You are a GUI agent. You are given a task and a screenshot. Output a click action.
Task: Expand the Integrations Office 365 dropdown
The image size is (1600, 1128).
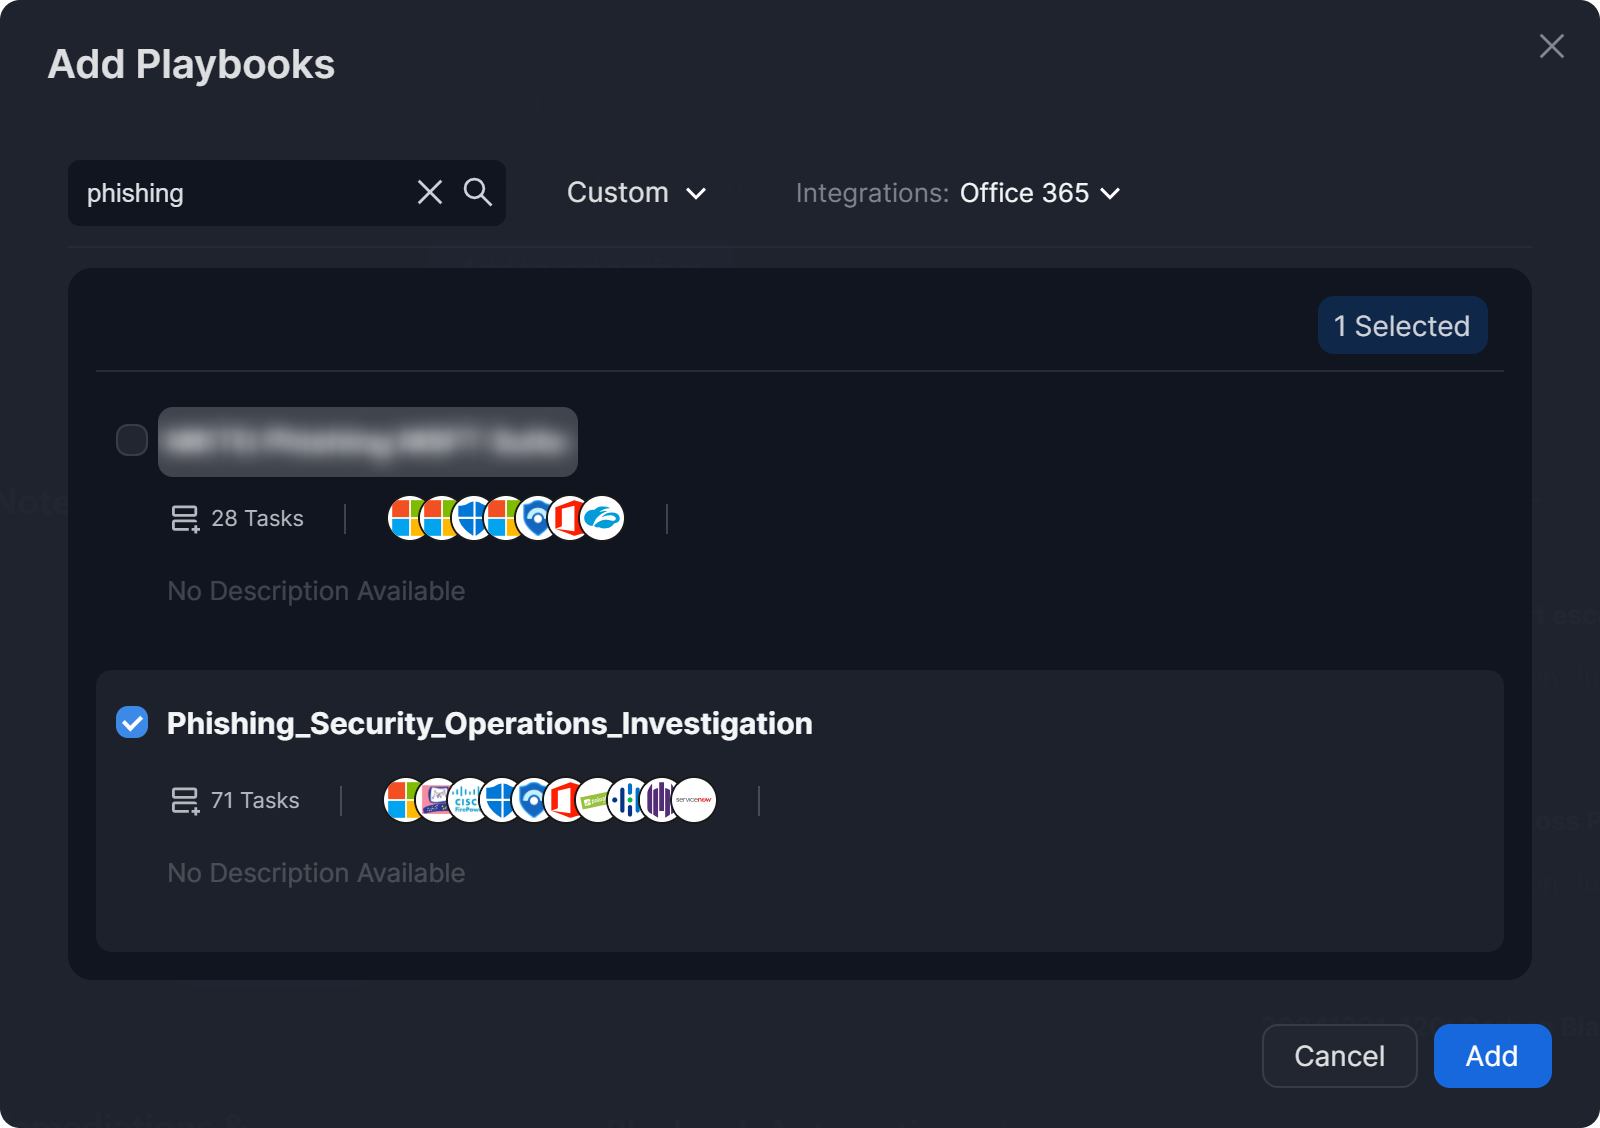(x=1040, y=193)
